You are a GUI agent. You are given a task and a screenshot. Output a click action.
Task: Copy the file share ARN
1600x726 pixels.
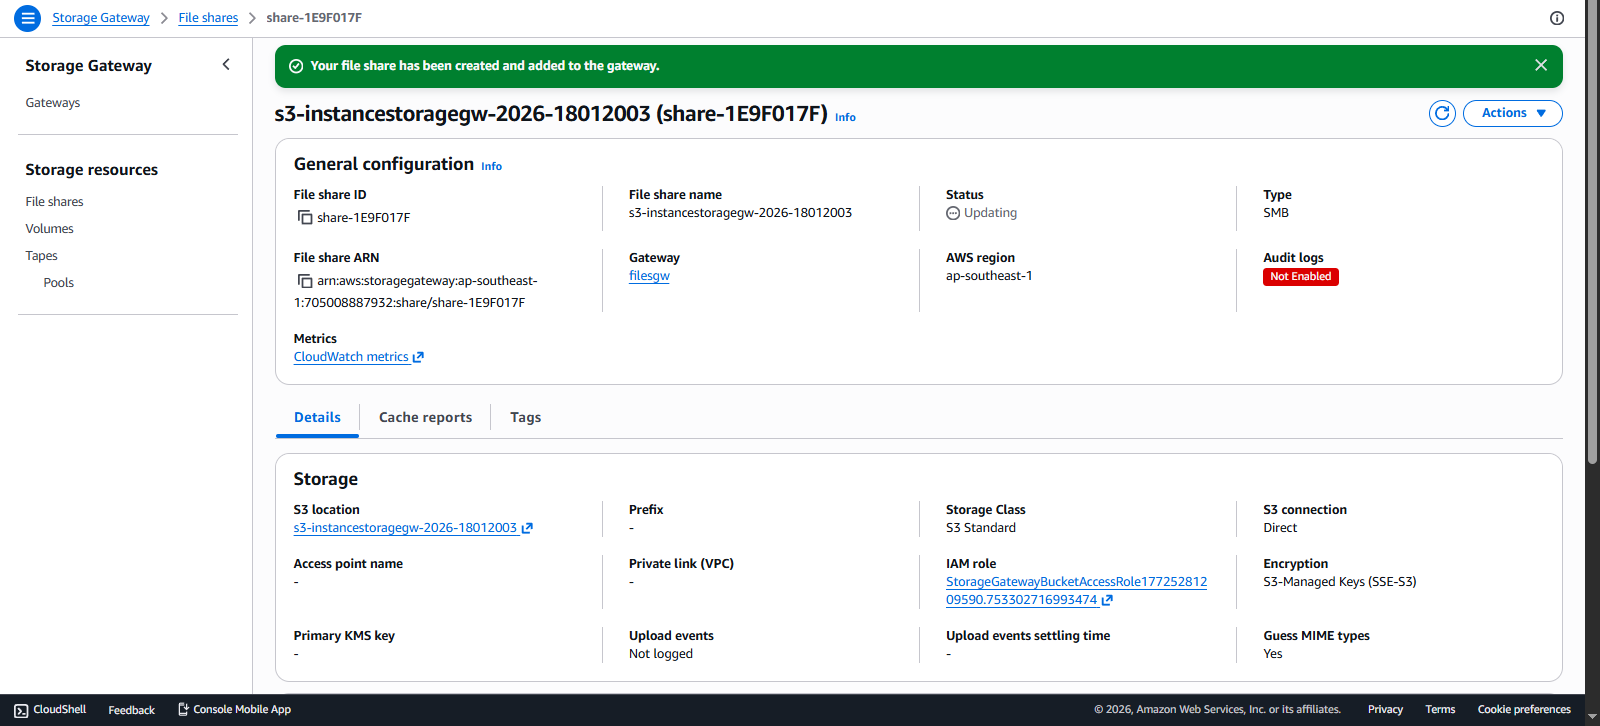(x=305, y=281)
